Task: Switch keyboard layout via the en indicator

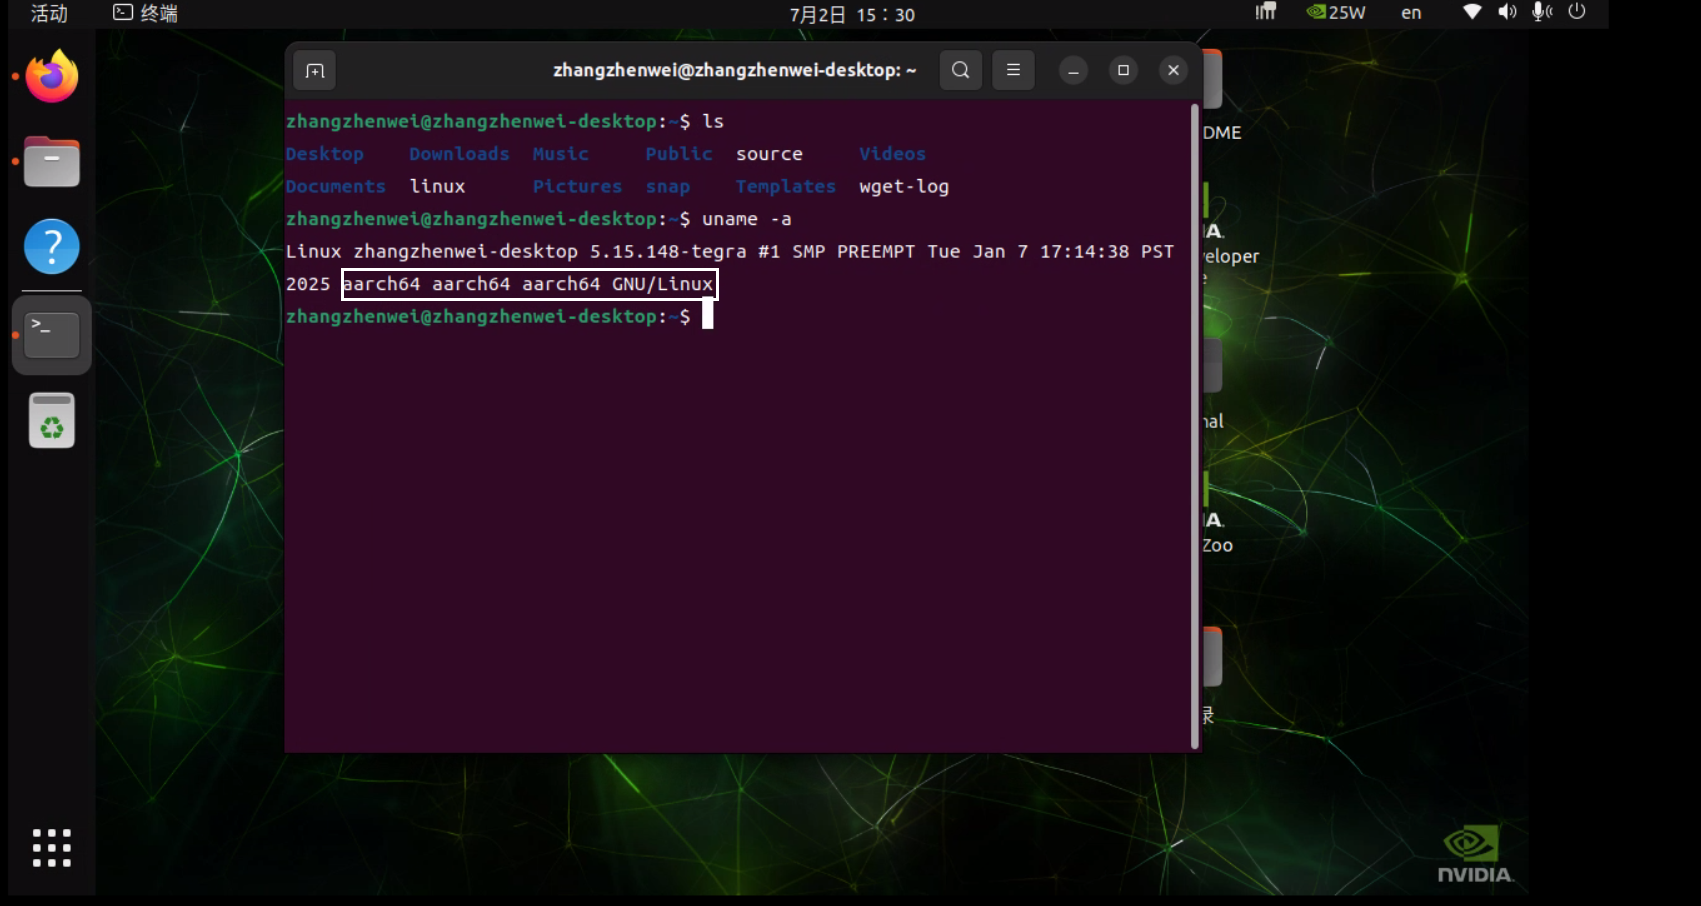Action: point(1411,13)
